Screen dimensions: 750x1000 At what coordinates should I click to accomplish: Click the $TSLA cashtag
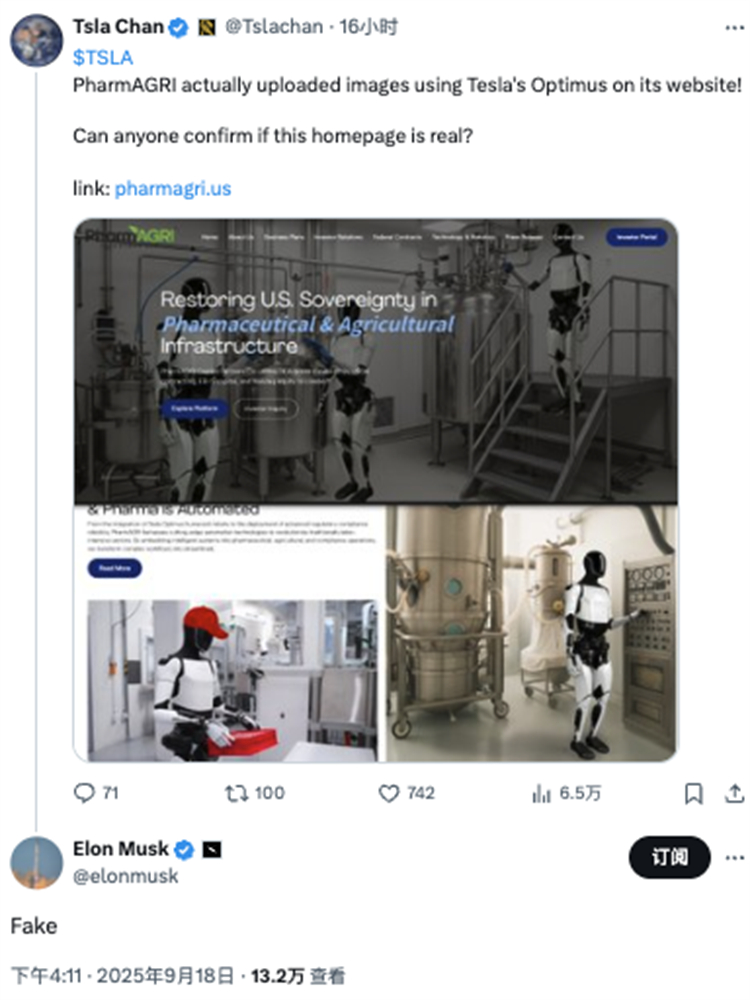pos(103,58)
